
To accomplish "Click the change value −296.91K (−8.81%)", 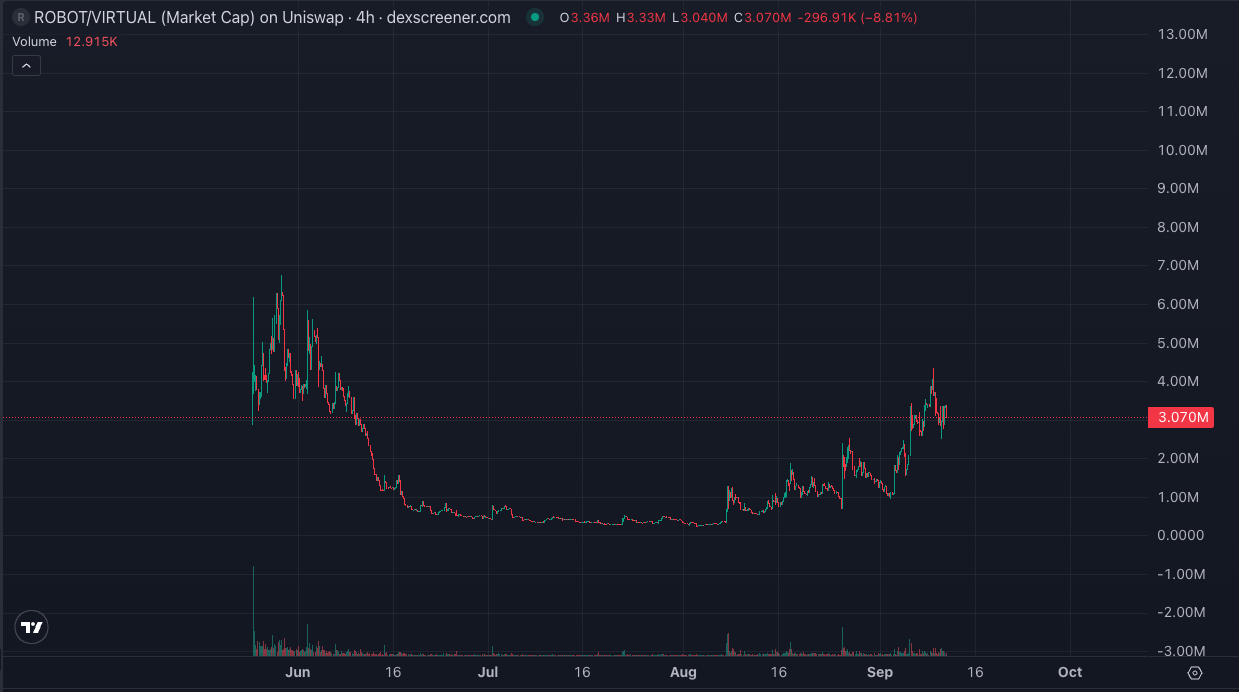I will pos(858,18).
